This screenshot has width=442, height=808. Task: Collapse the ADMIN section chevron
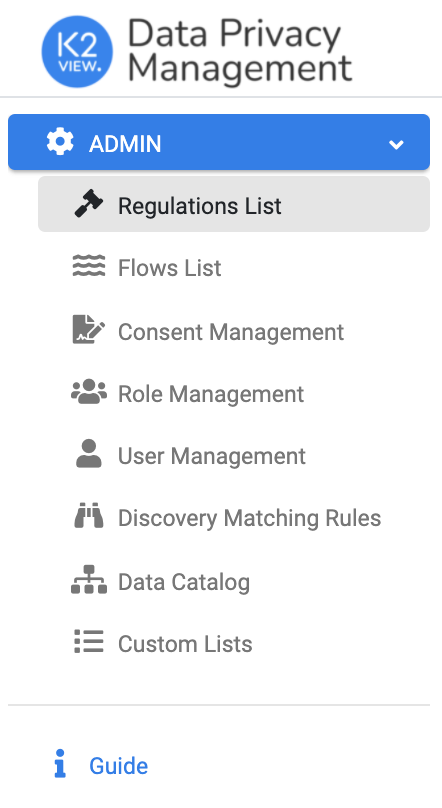396,145
